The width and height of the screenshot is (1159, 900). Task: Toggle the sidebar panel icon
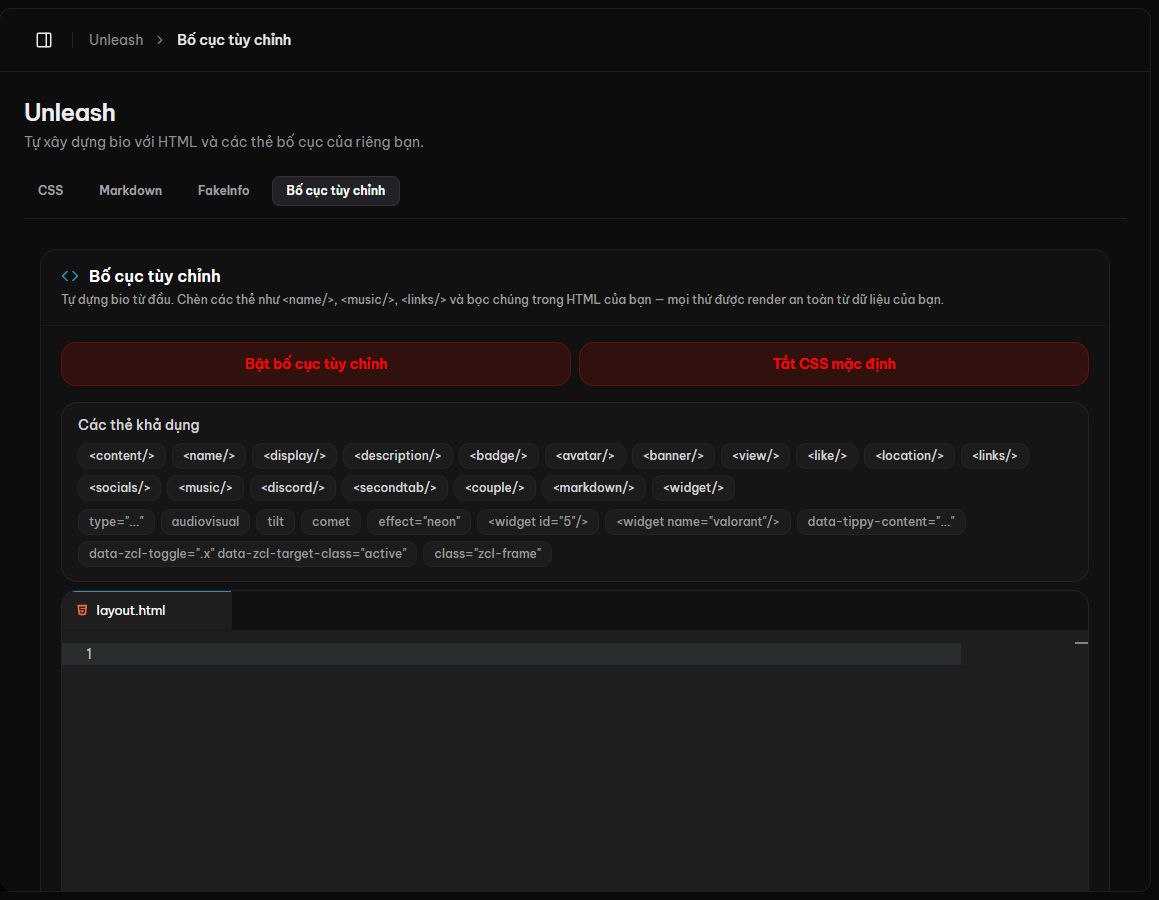click(44, 40)
